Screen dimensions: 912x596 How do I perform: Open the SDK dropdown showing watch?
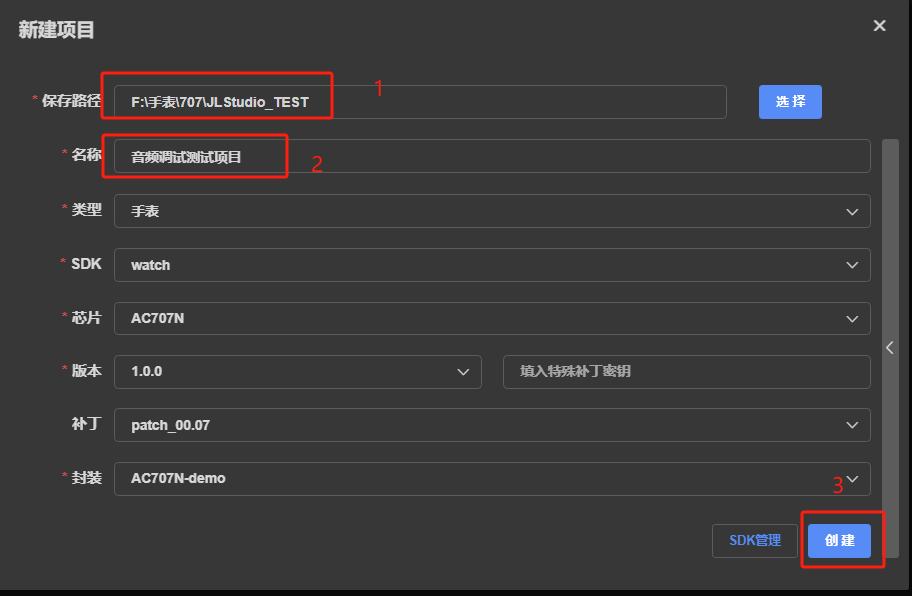tap(492, 265)
